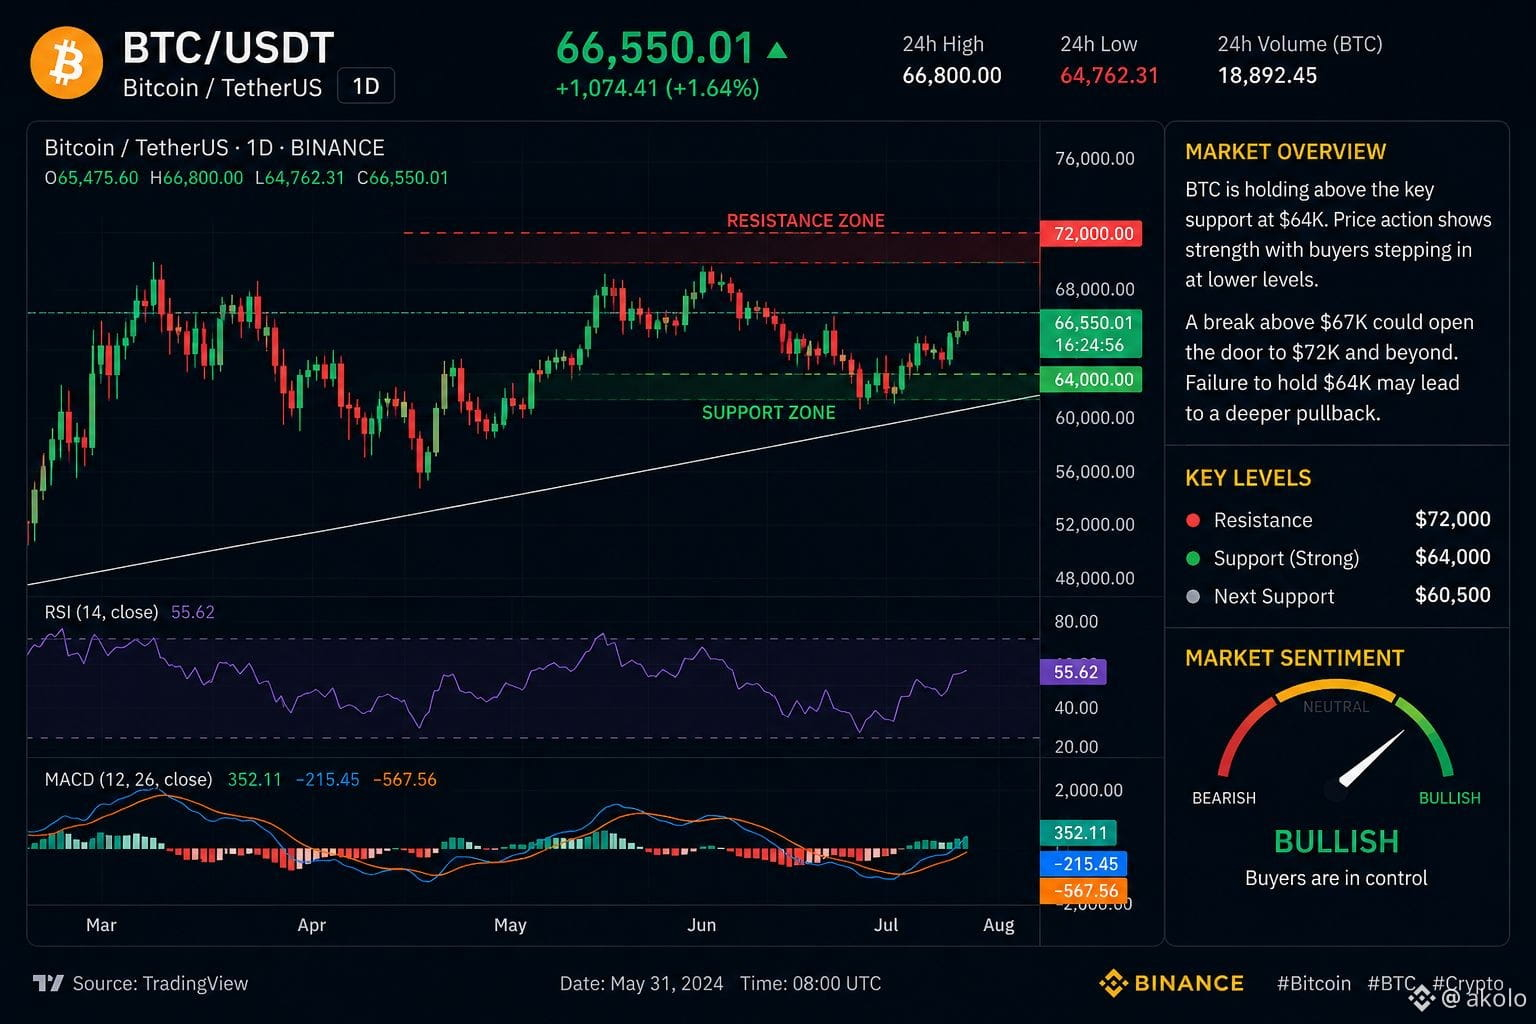Click the Apr label on the time axis
The height and width of the screenshot is (1024, 1536).
(x=312, y=925)
